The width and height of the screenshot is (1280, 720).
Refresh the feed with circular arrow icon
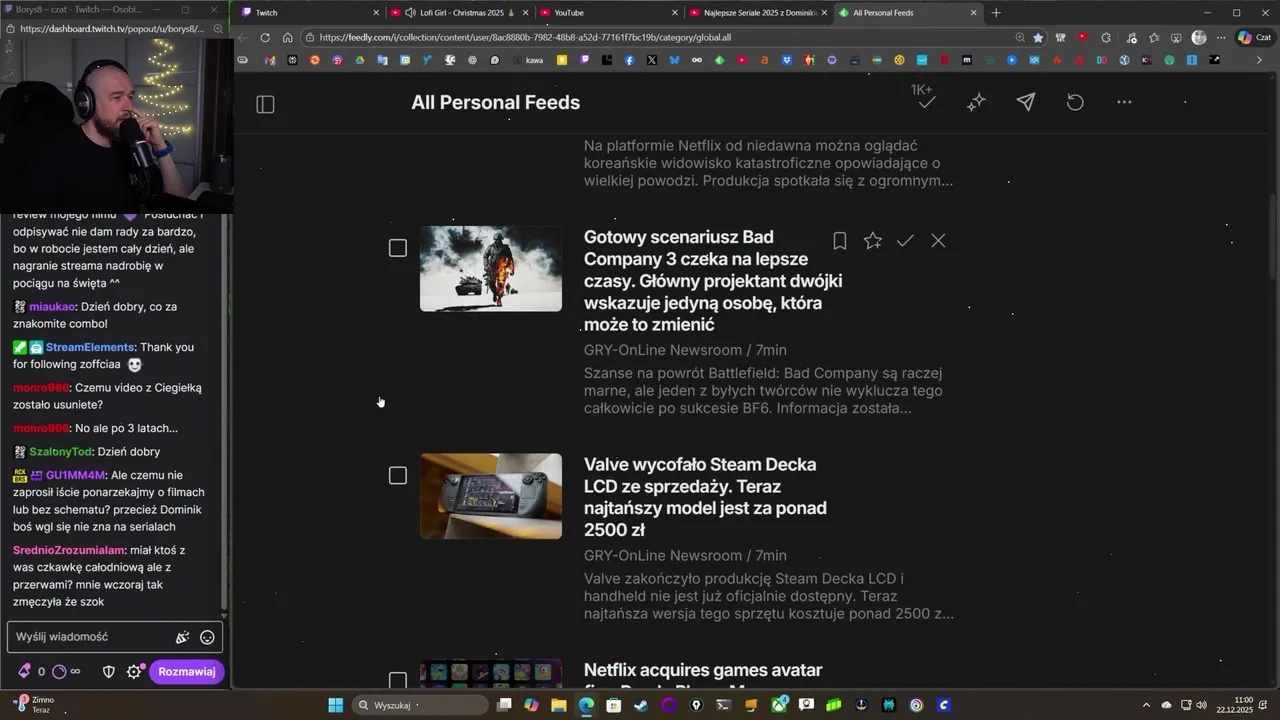pos(1075,102)
